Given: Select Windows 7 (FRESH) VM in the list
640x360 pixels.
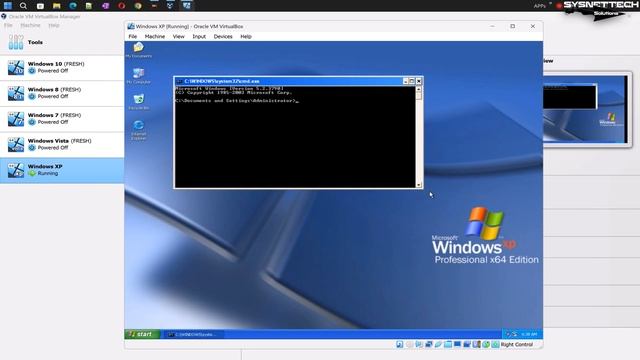Looking at the screenshot, I should (x=62, y=119).
